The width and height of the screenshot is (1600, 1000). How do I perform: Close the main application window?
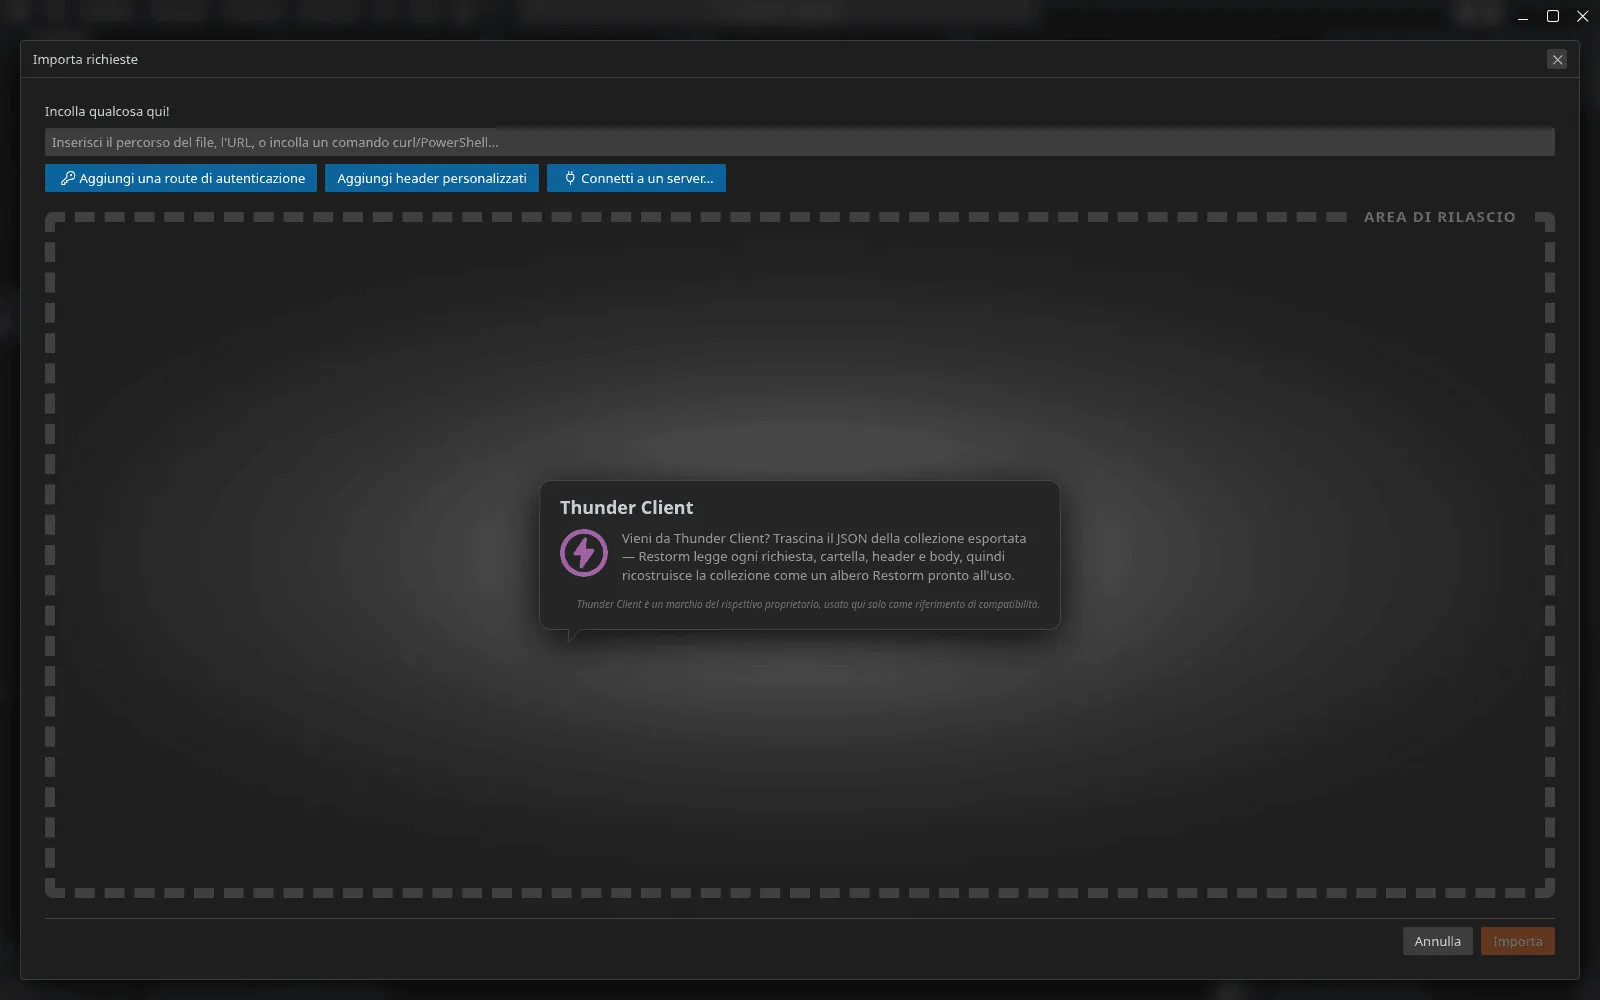pyautogui.click(x=1583, y=16)
